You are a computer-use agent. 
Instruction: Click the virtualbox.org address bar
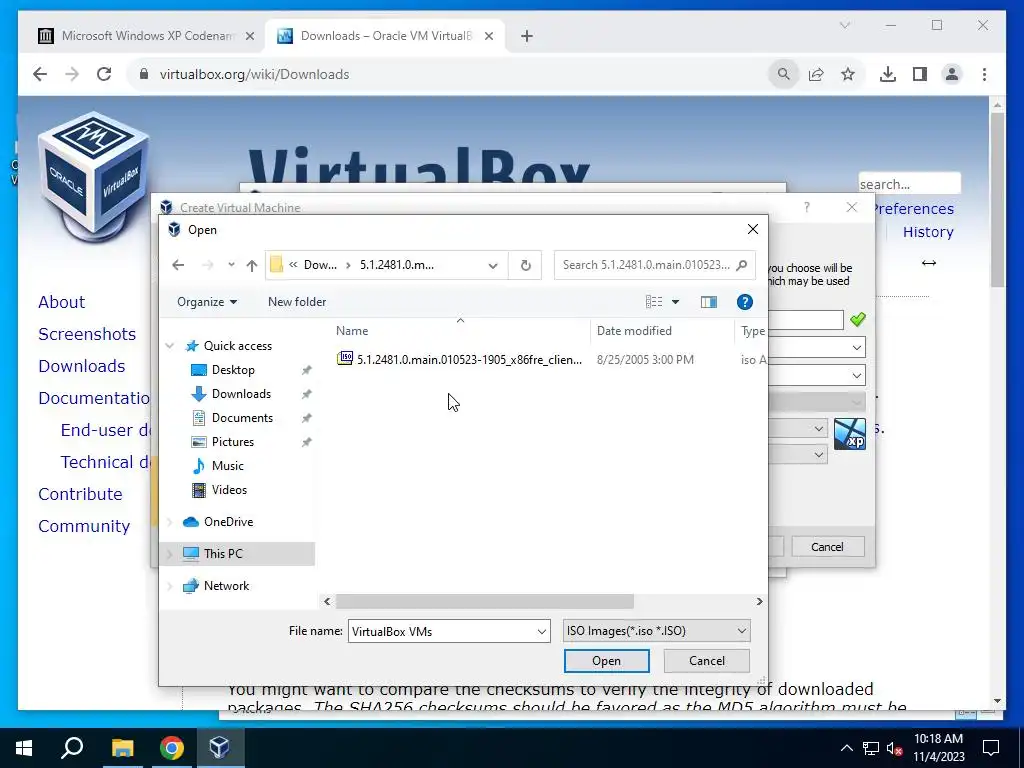(451, 74)
